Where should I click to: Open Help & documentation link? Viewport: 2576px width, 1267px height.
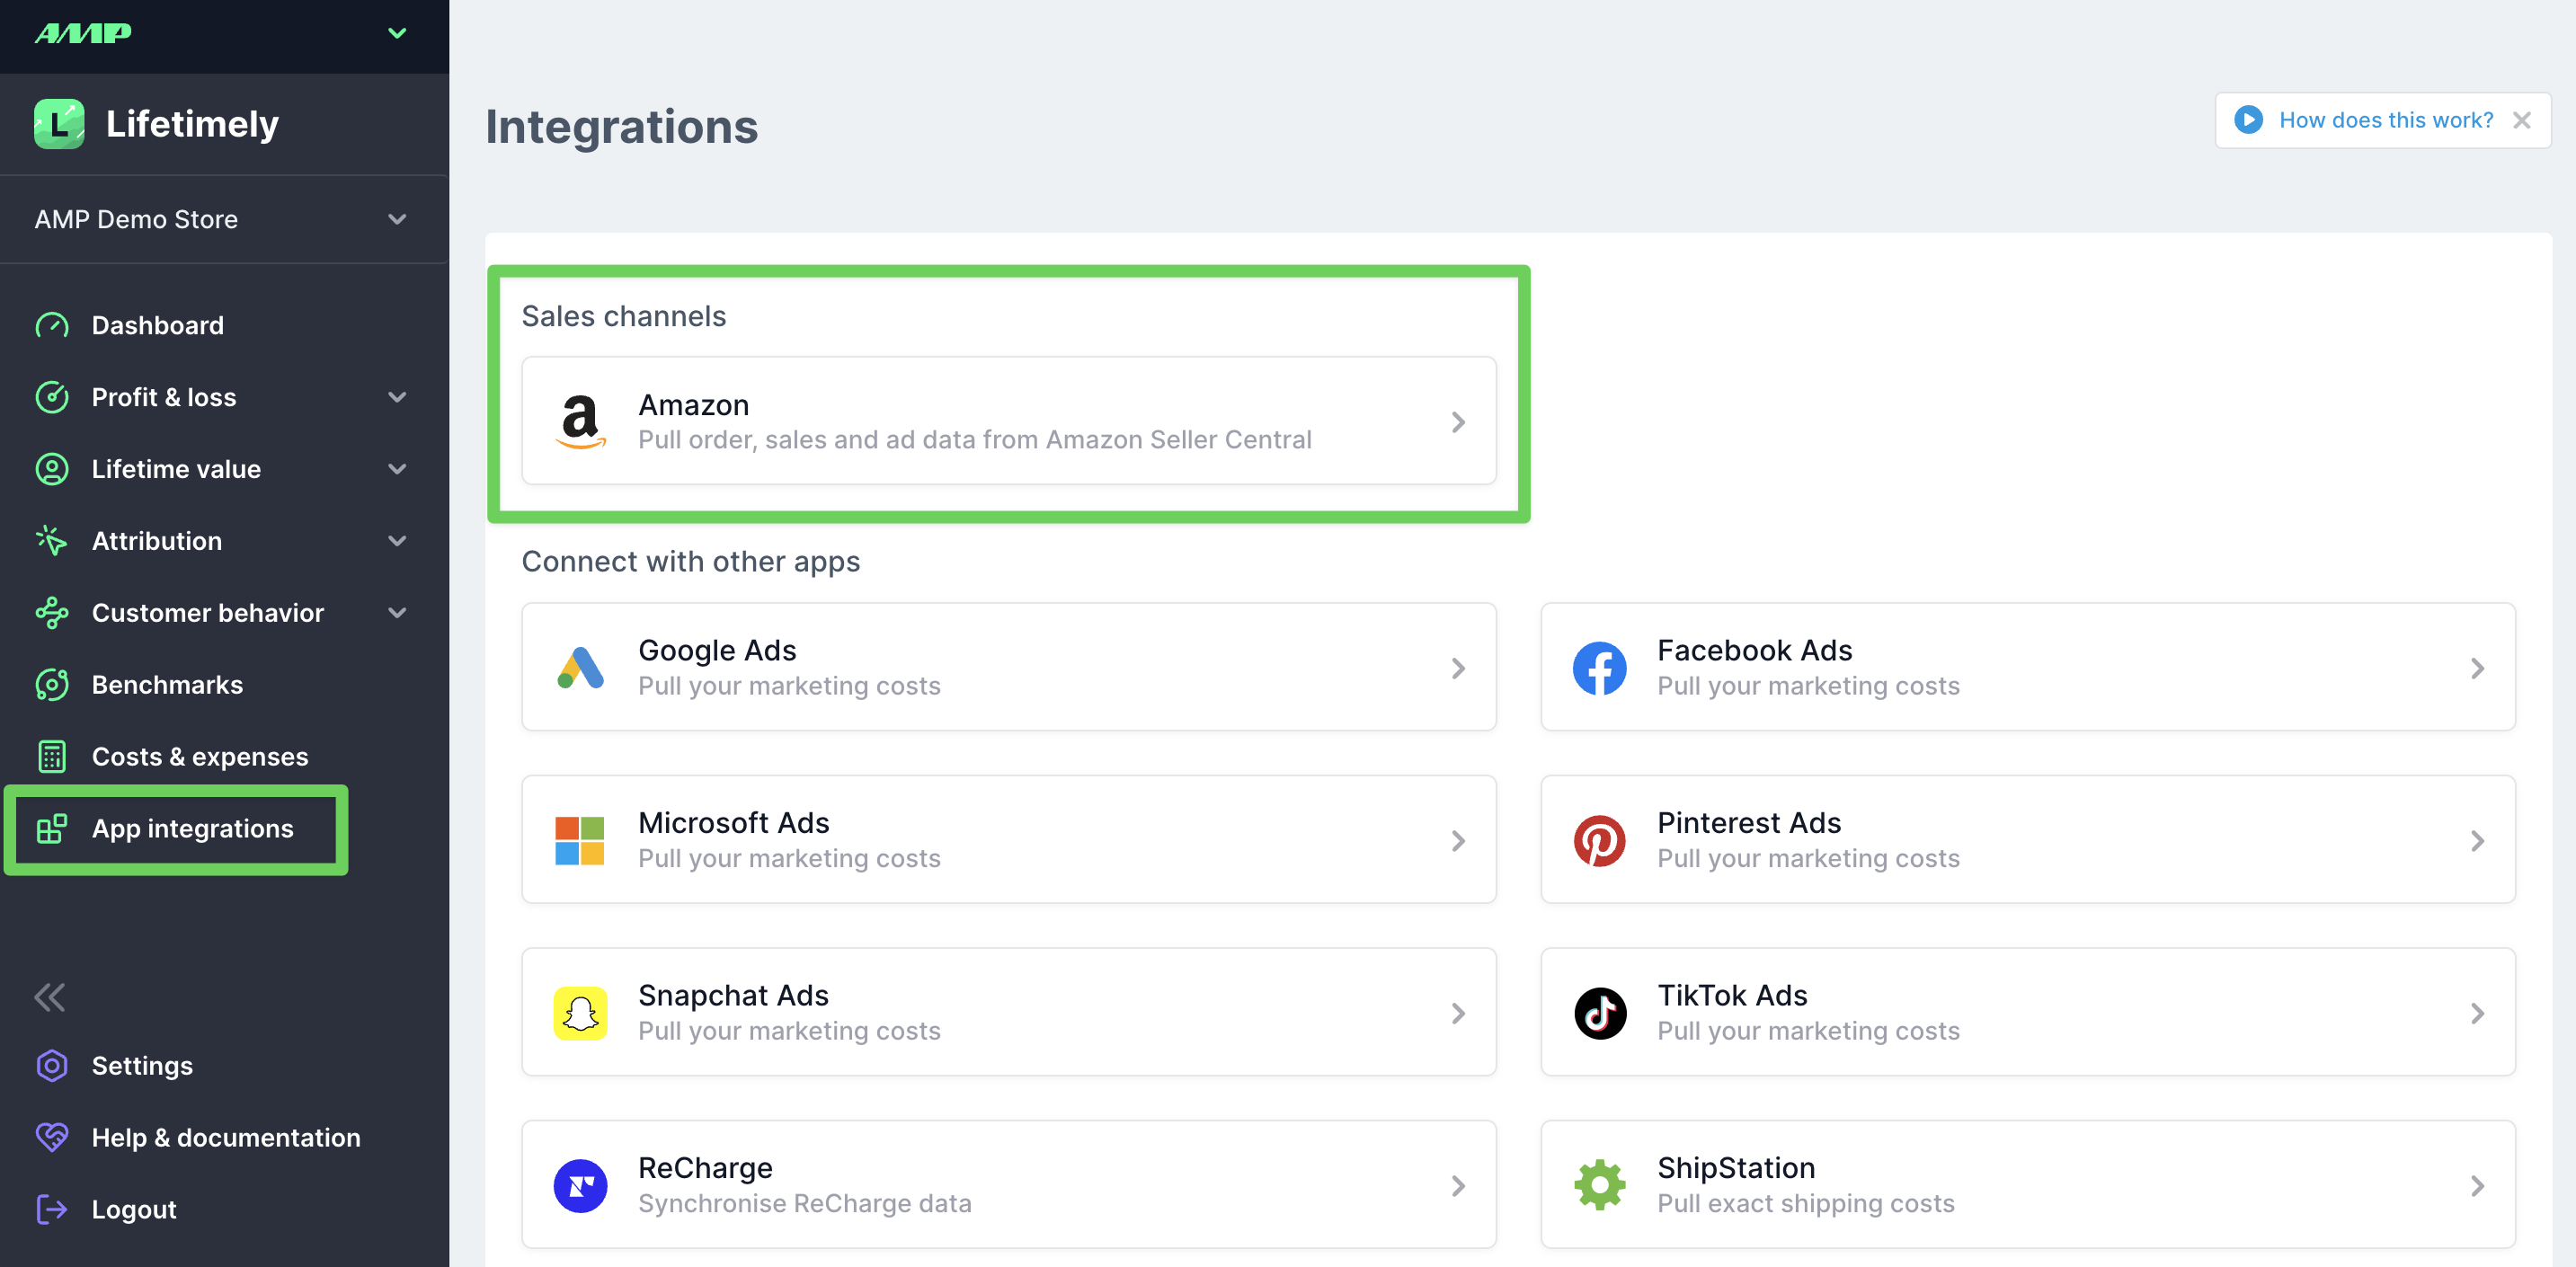tap(226, 1138)
